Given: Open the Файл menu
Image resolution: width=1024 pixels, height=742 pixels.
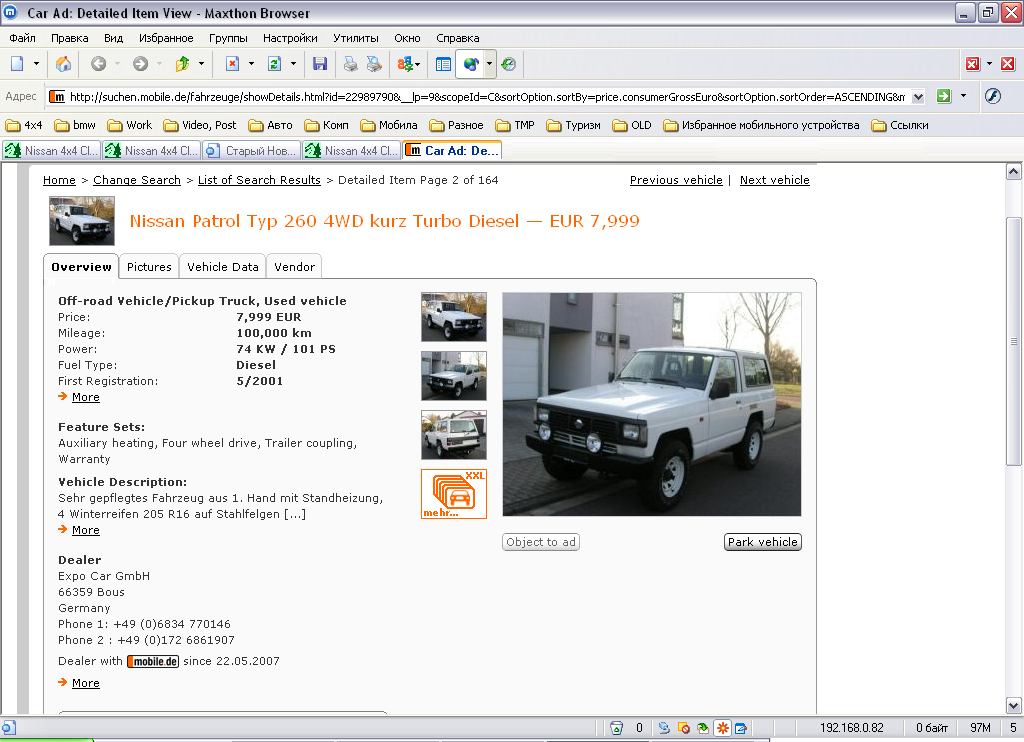Looking at the screenshot, I should coord(22,38).
